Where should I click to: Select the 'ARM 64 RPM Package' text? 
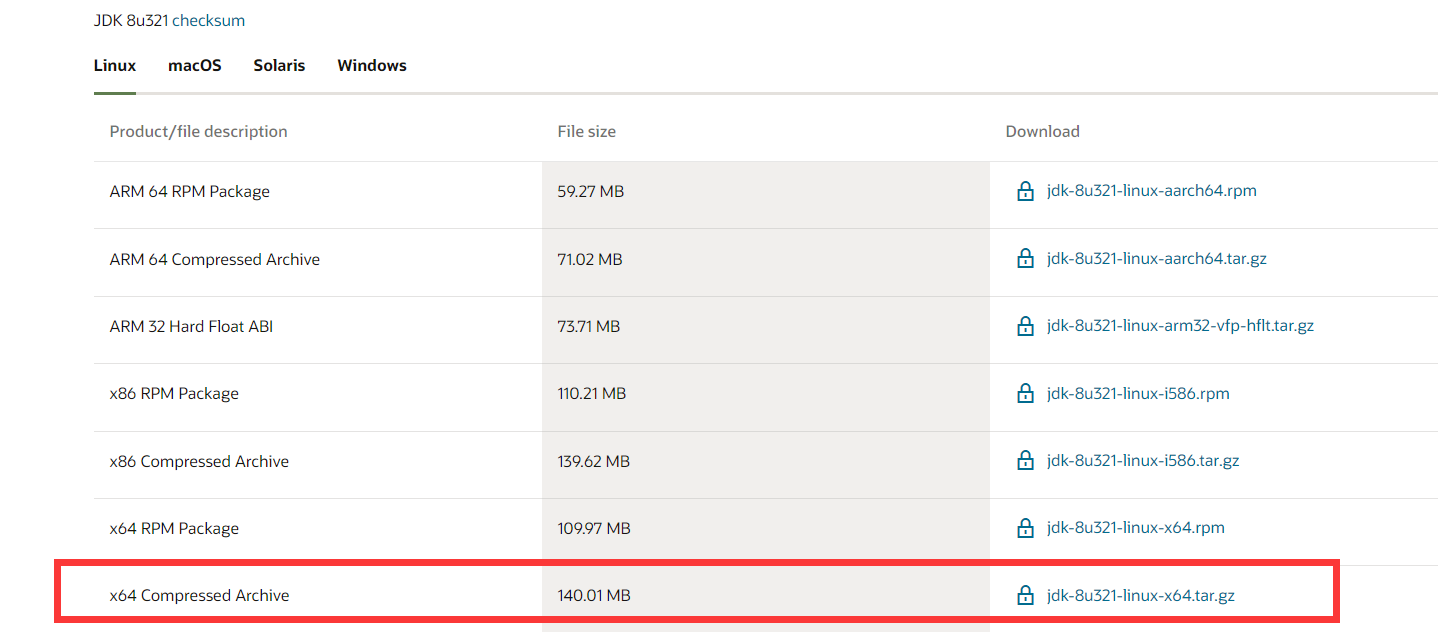pos(190,192)
